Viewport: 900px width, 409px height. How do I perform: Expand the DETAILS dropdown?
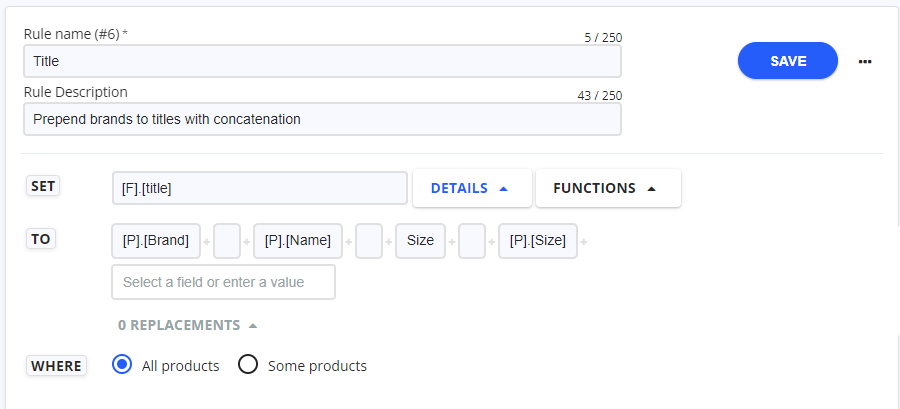coord(472,188)
